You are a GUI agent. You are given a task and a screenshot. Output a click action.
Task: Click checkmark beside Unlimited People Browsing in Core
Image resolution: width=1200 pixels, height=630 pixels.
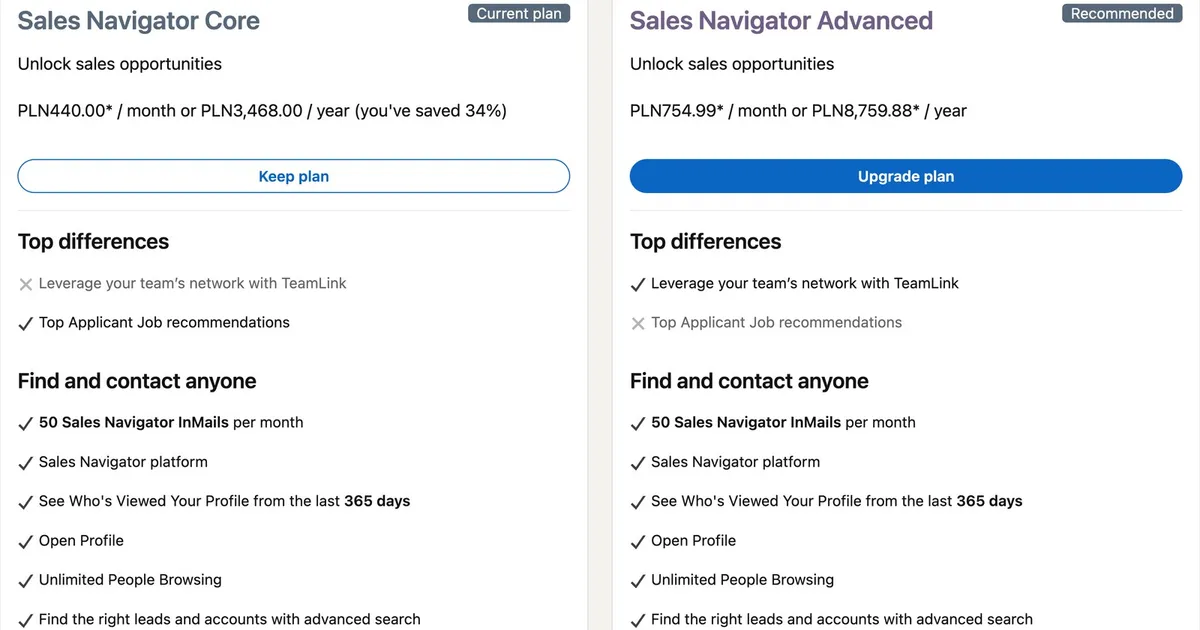(26, 580)
